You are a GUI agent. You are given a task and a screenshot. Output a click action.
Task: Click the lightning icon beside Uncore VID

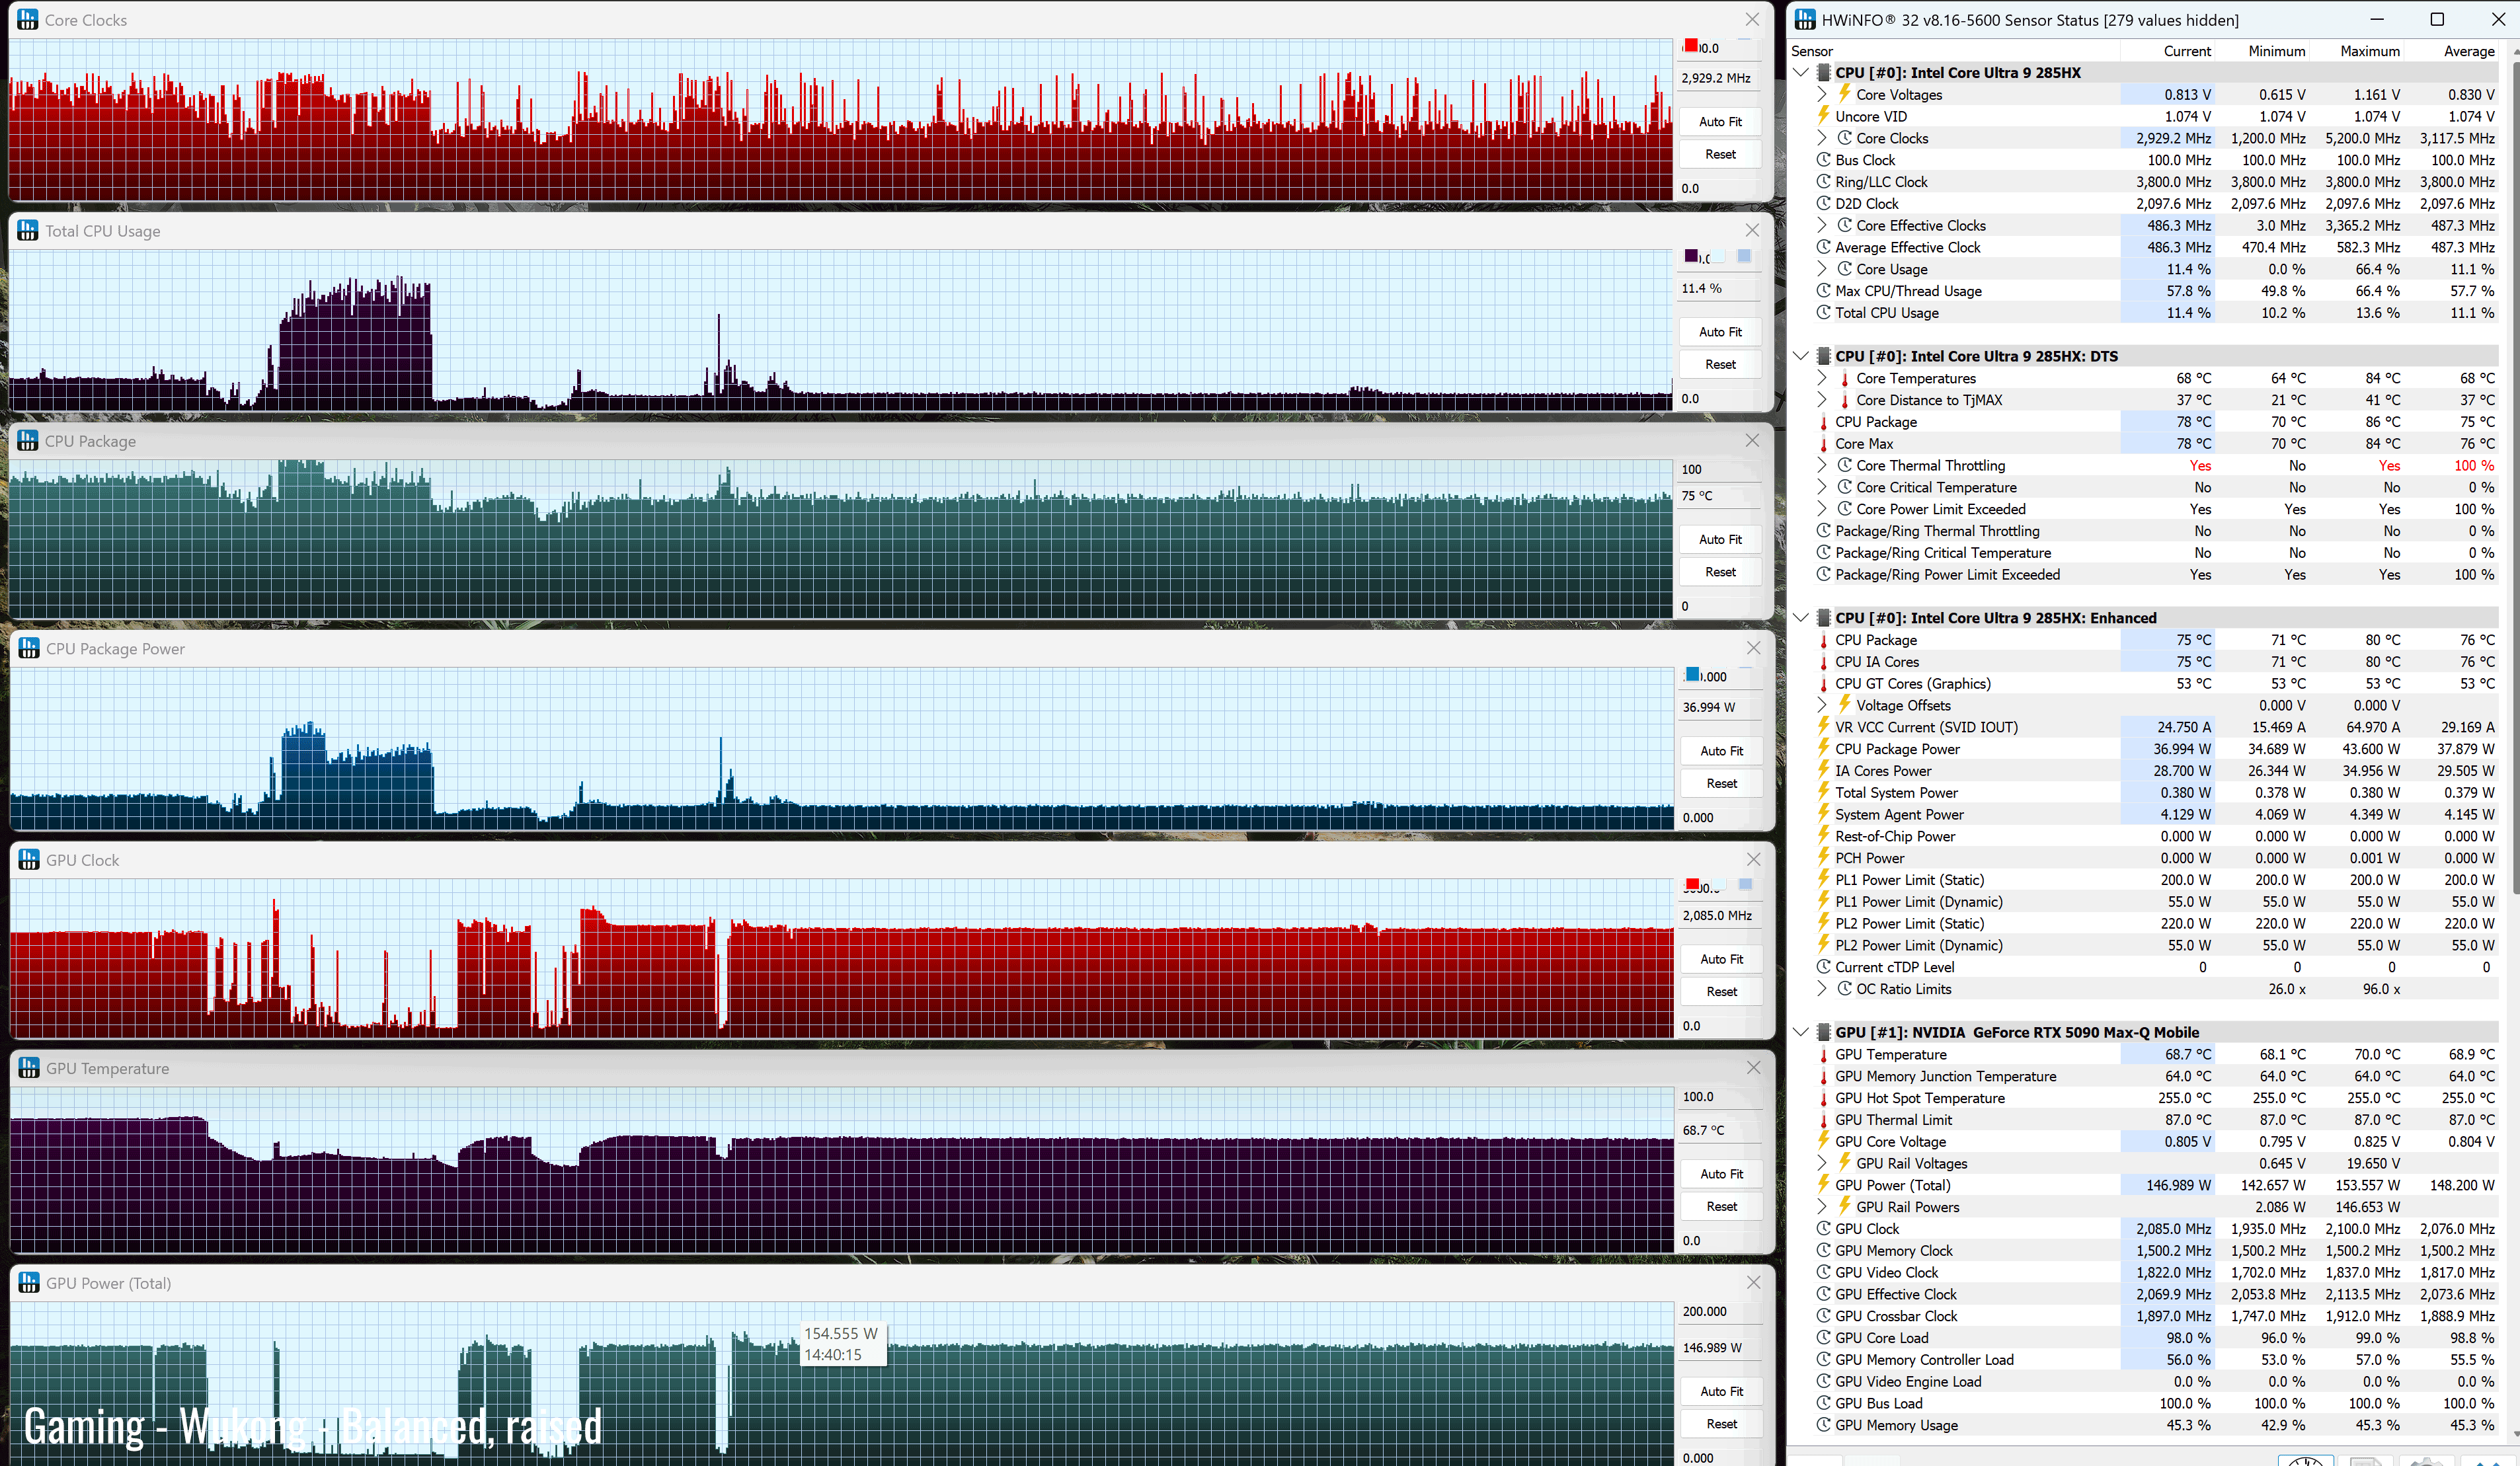click(x=1824, y=116)
